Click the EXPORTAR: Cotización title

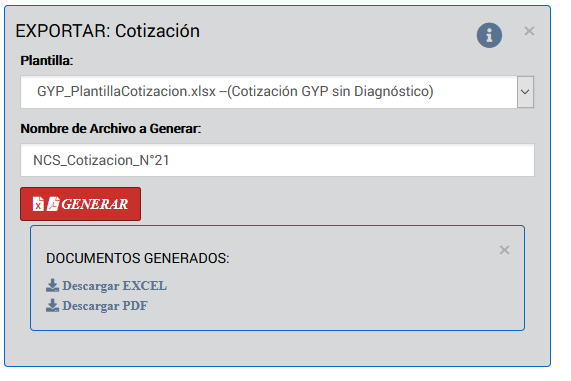pos(107,31)
